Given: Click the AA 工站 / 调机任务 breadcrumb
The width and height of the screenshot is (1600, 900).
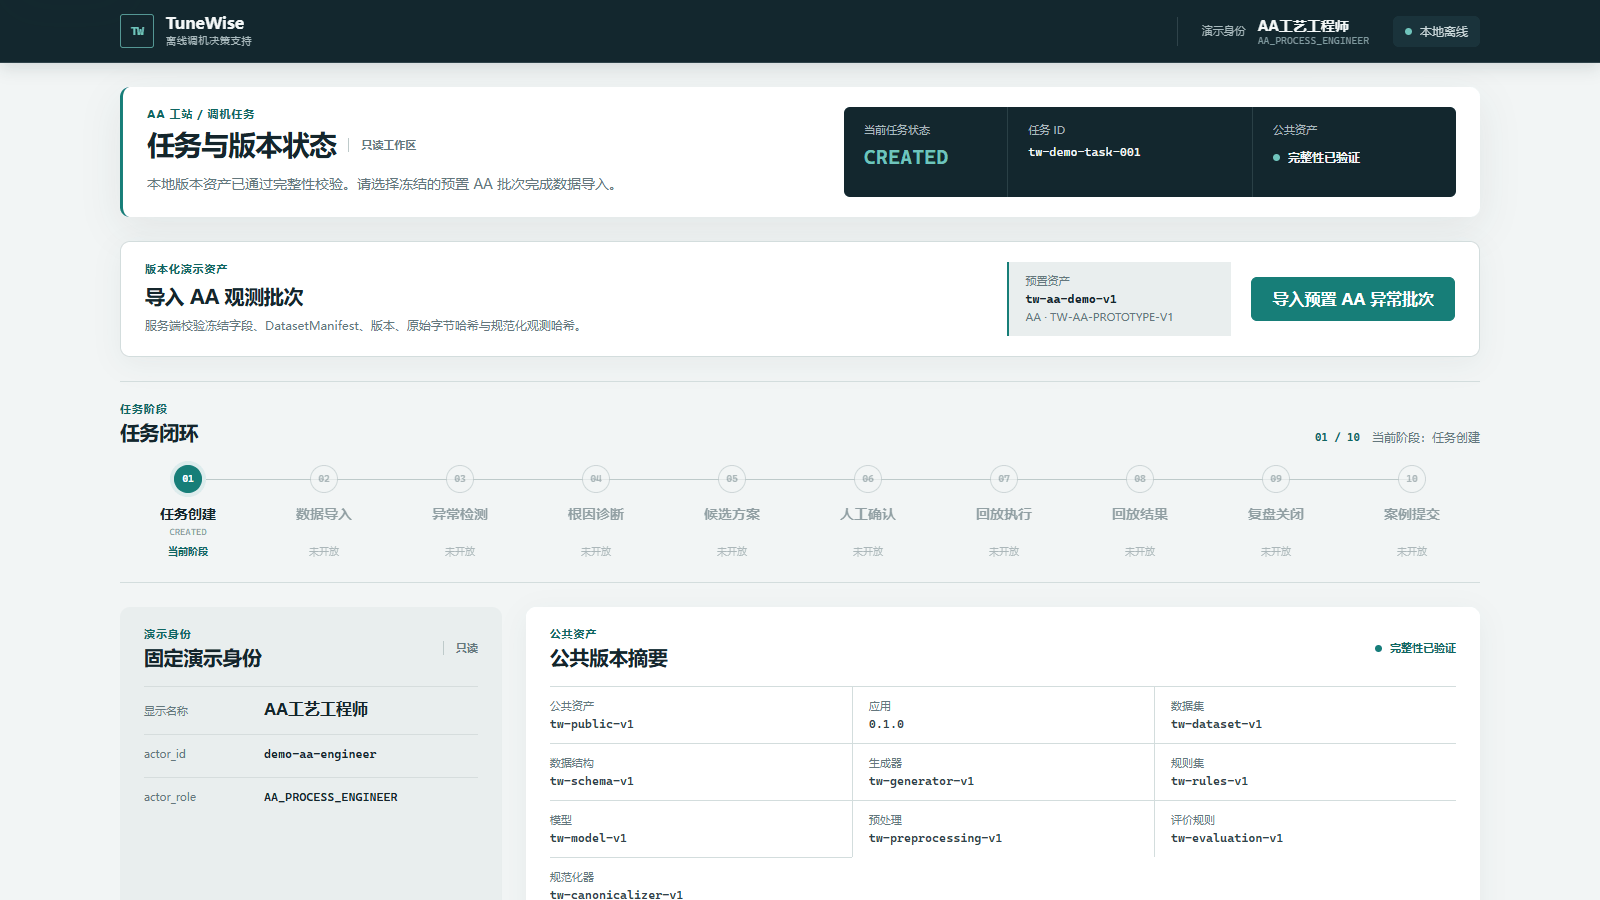Looking at the screenshot, I should click(x=201, y=114).
